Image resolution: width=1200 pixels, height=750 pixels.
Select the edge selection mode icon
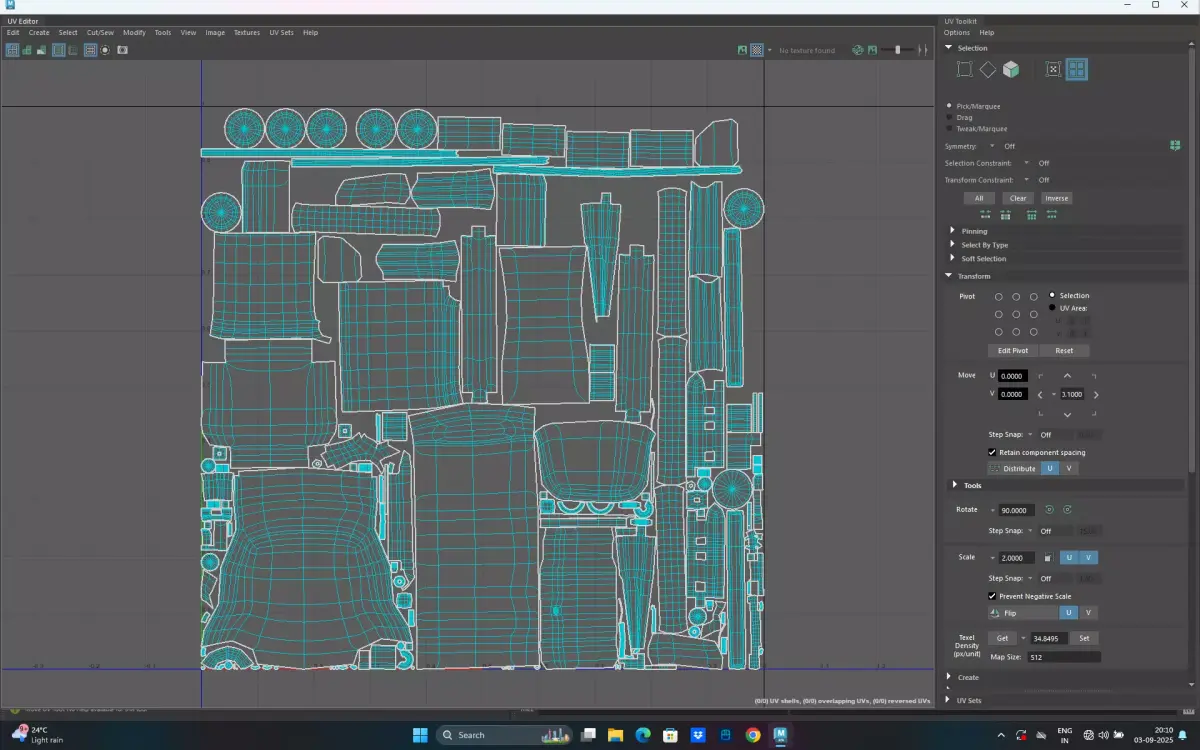(987, 69)
